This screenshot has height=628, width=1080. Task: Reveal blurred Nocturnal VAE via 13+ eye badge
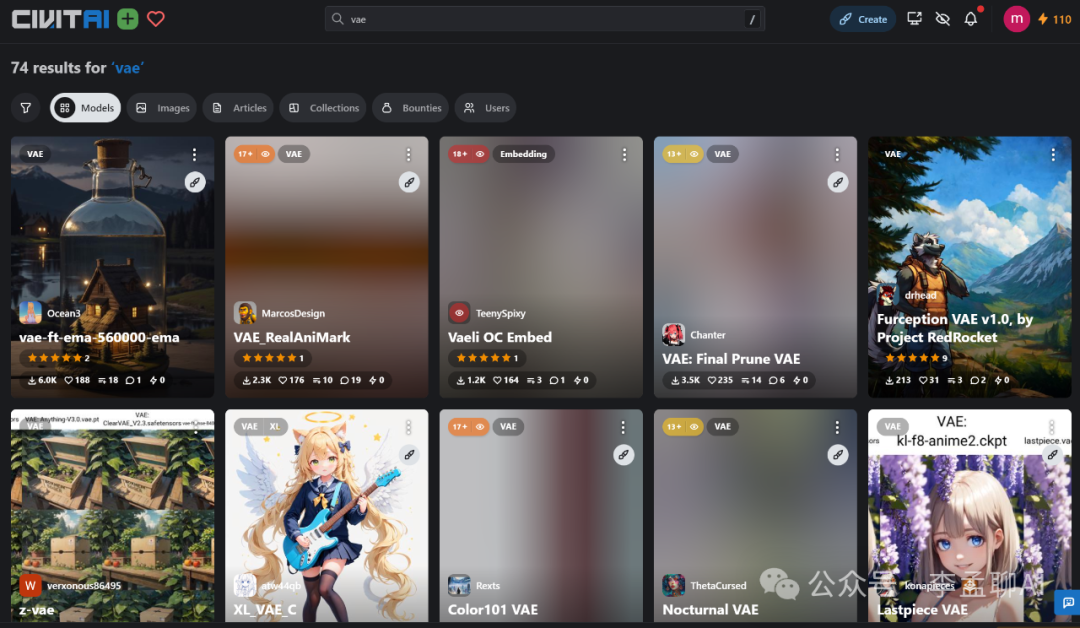(683, 427)
